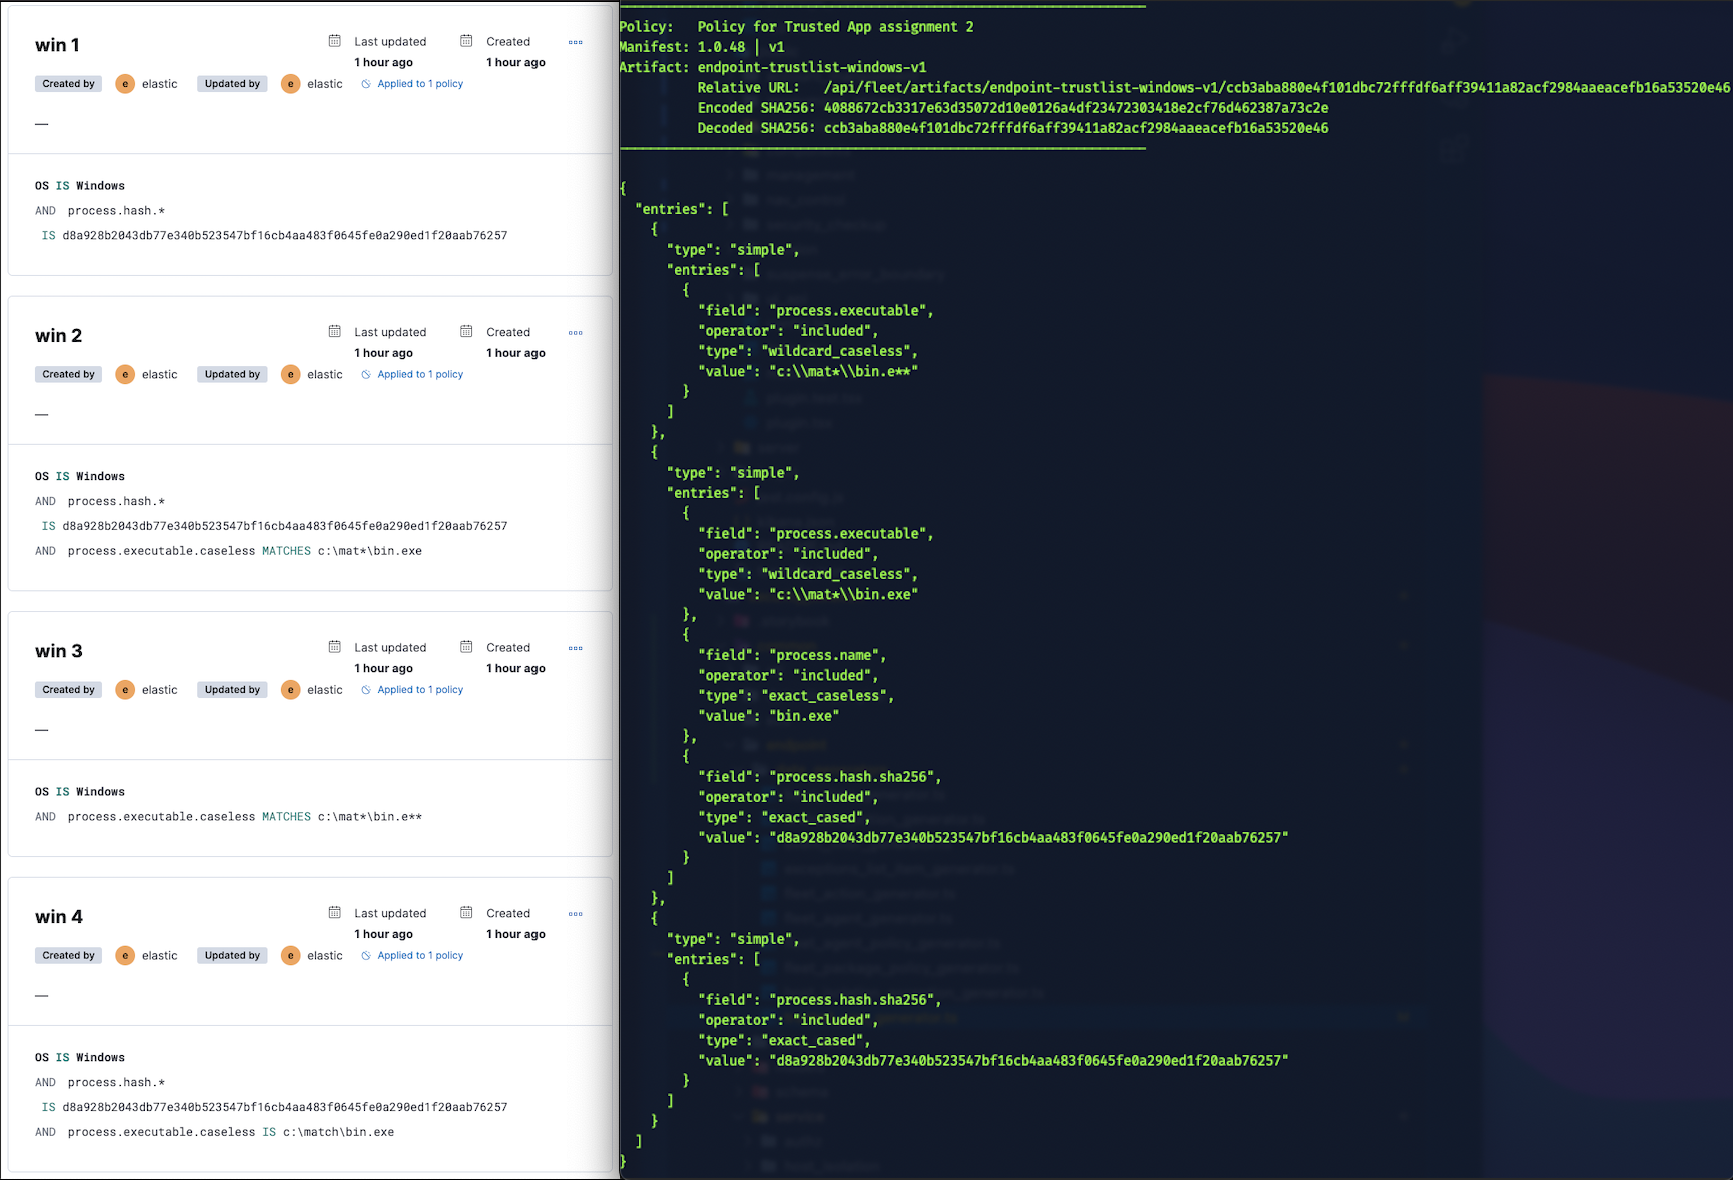This screenshot has width=1733, height=1180.
Task: Click Decoded SHA256 value in terminal
Action: tap(1076, 128)
